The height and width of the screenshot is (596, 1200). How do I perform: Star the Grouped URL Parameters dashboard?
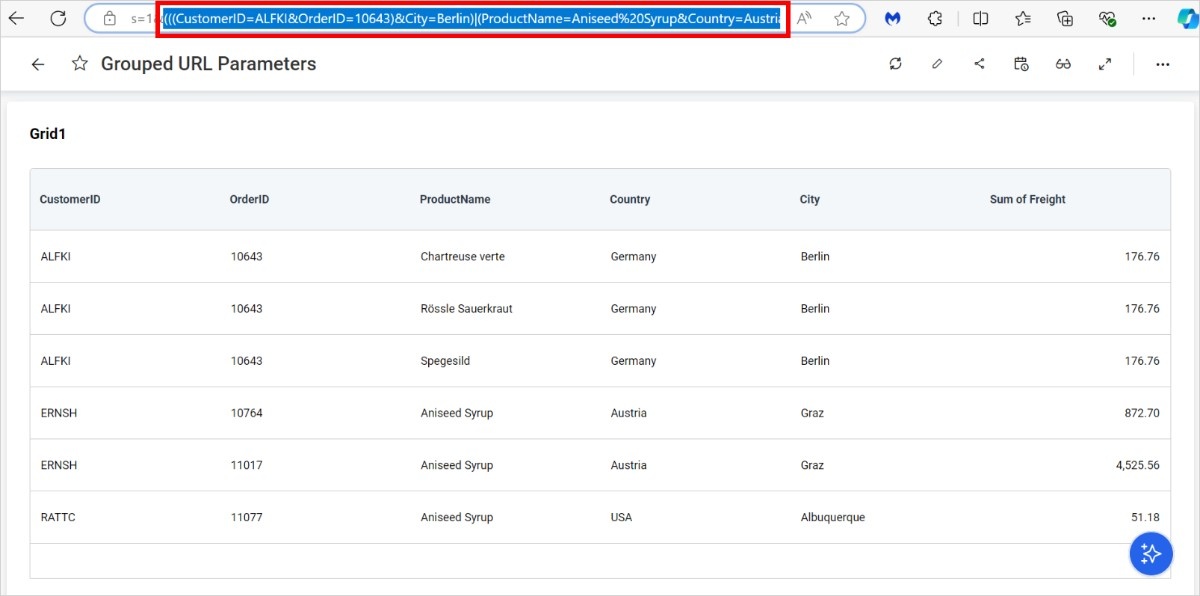click(x=79, y=63)
